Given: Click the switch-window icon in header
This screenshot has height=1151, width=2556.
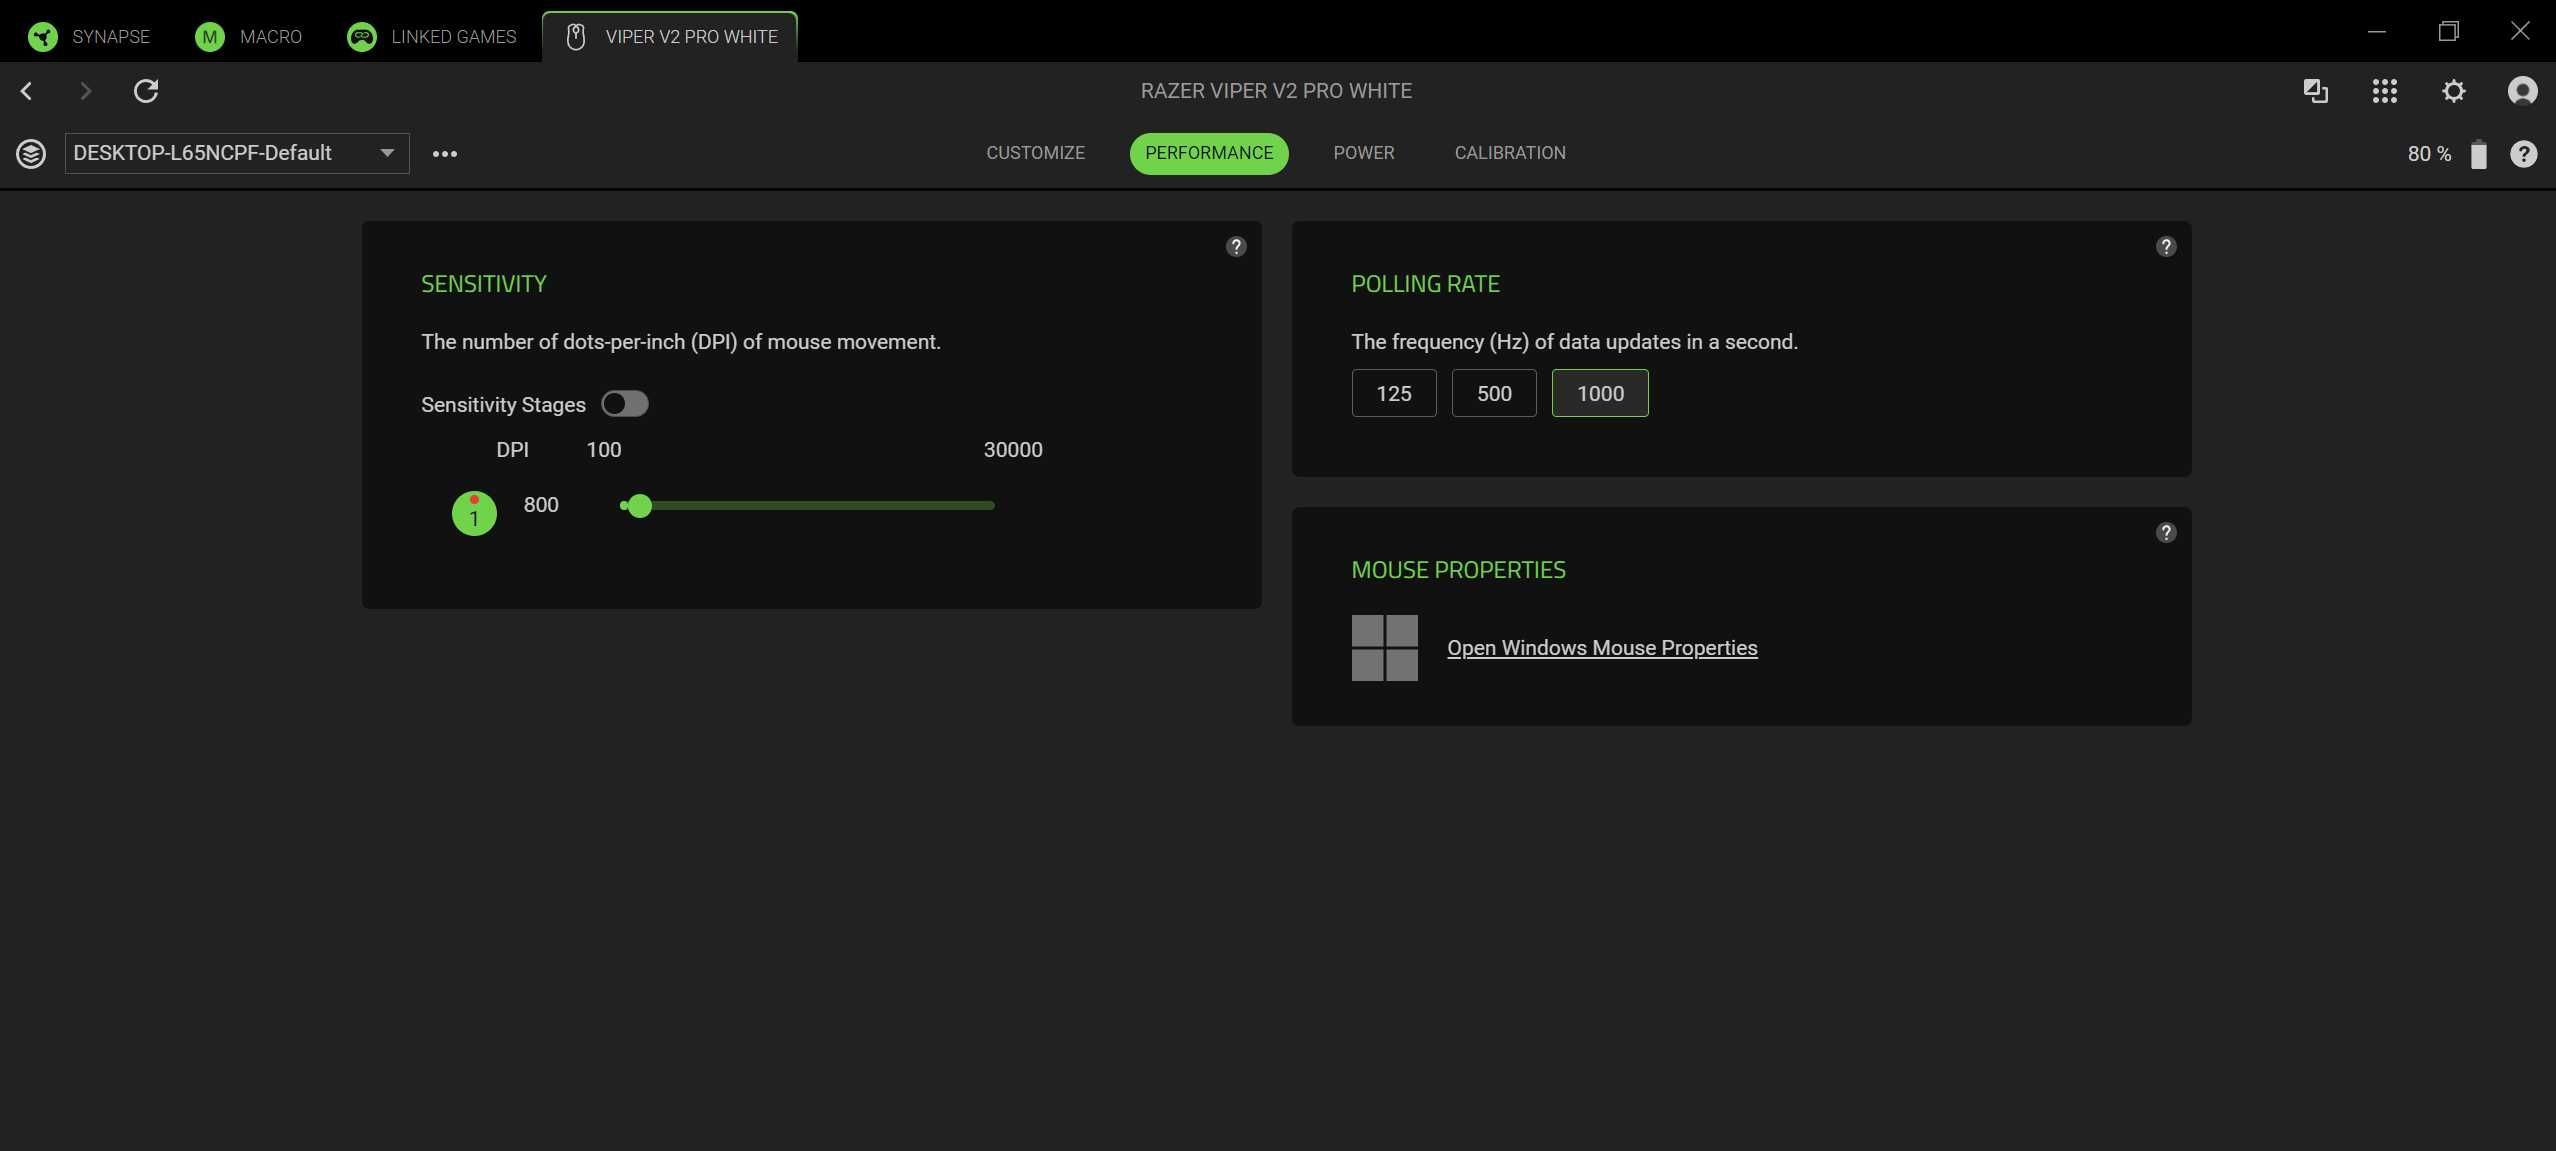Looking at the screenshot, I should pos(2315,91).
